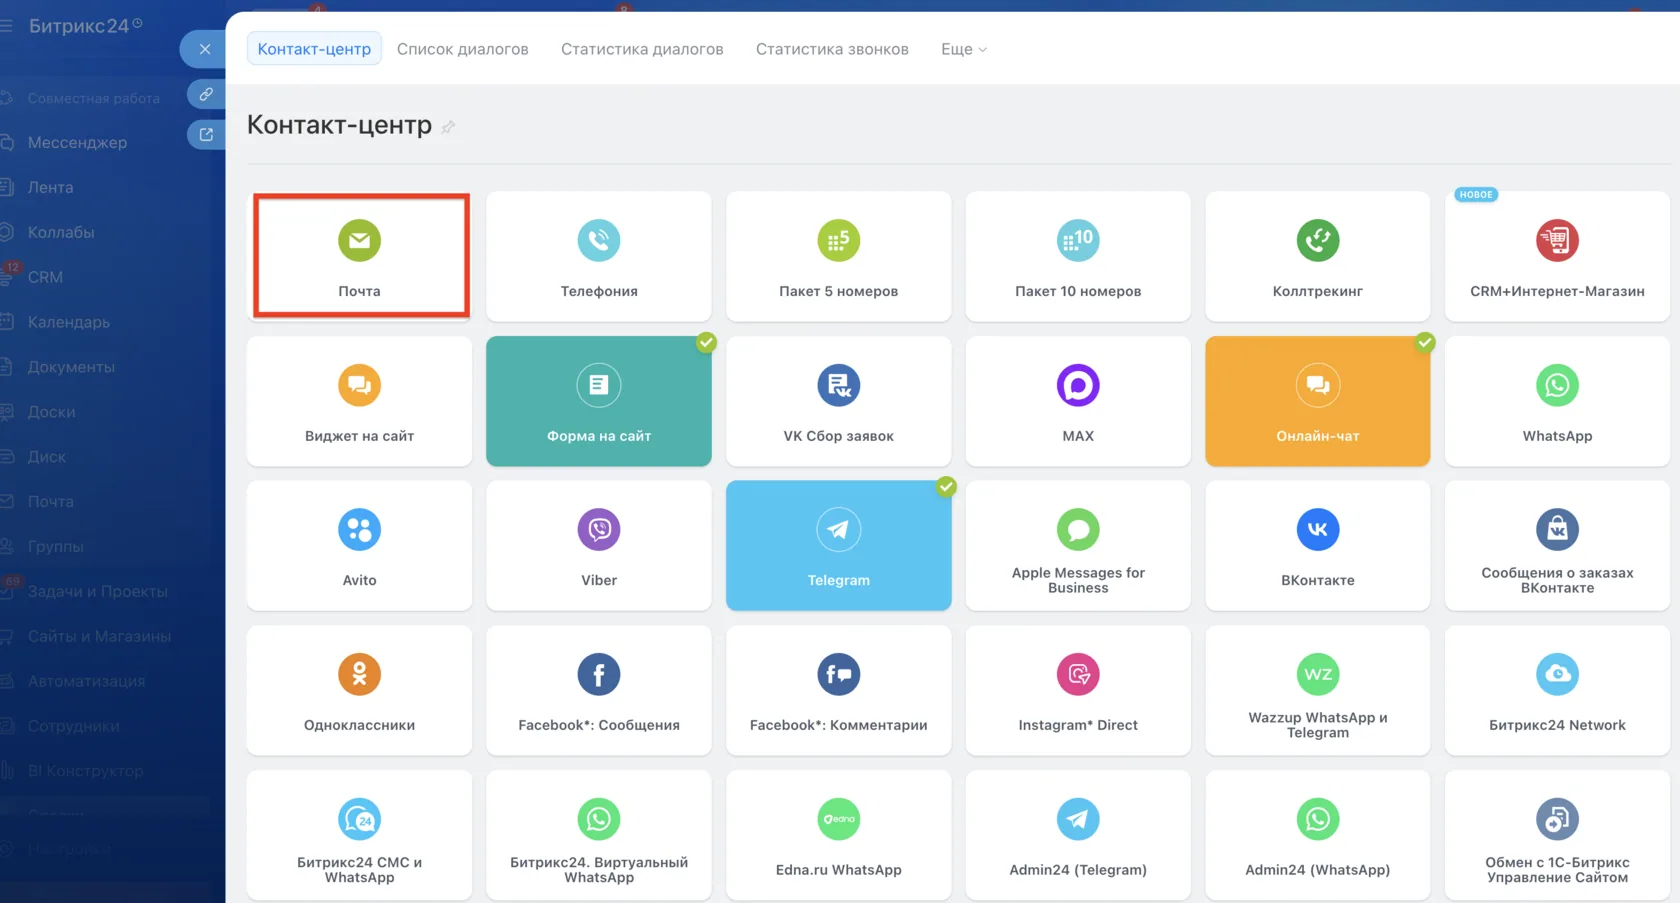Open Битрикс24 Network card

(1557, 690)
